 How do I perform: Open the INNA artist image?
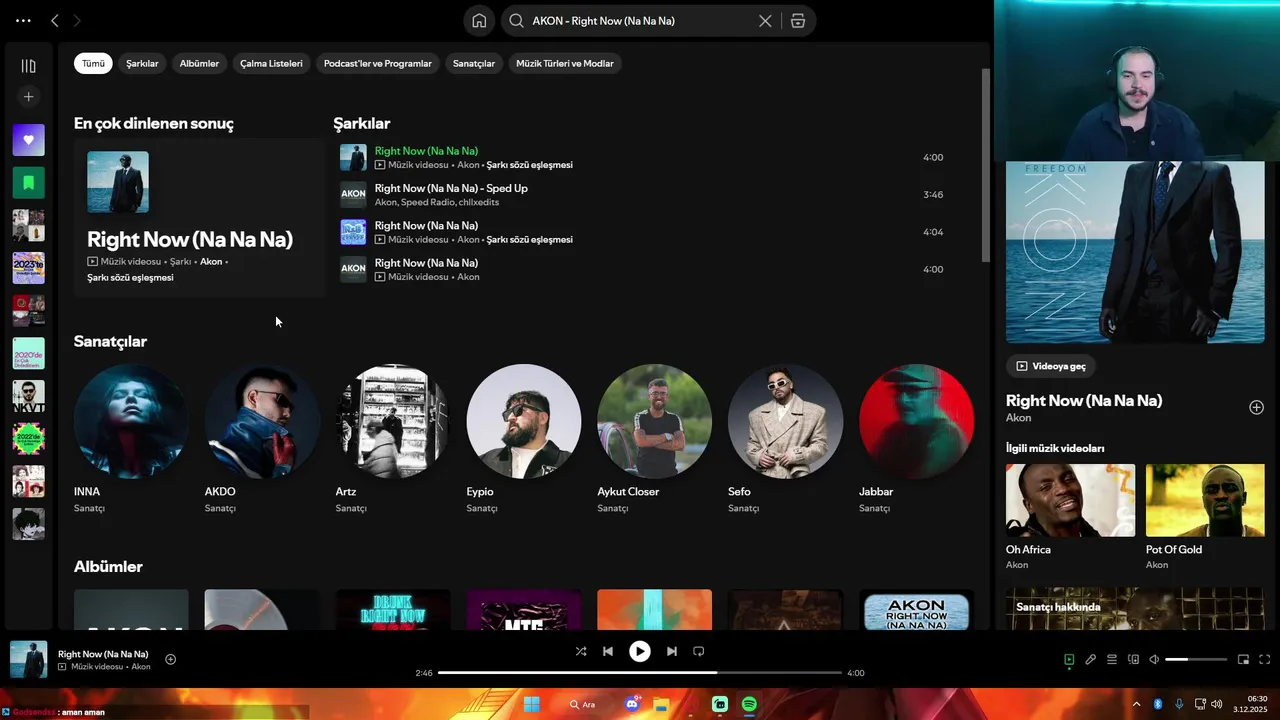click(131, 421)
